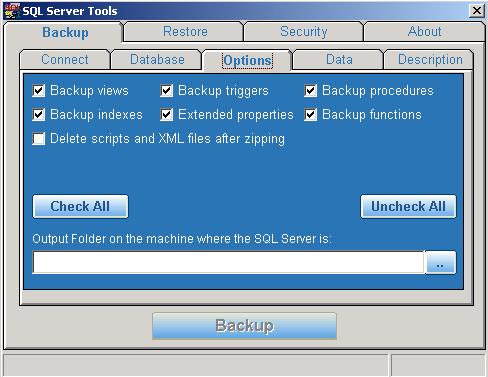Click the 'Output Folder on the machine' label
Viewport: 488px width, 377px height.
coord(182,239)
